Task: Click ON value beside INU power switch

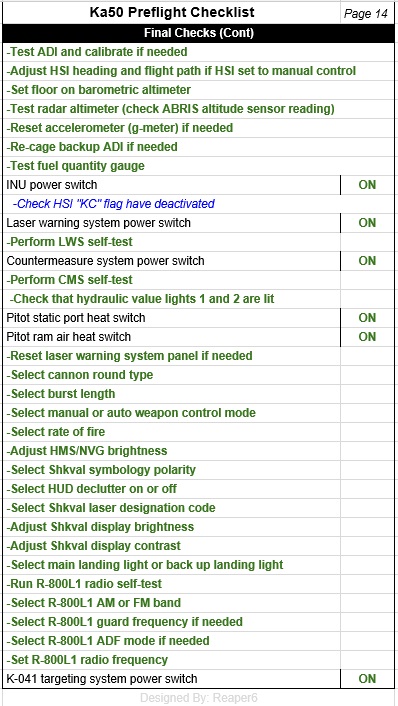Action: click(367, 185)
